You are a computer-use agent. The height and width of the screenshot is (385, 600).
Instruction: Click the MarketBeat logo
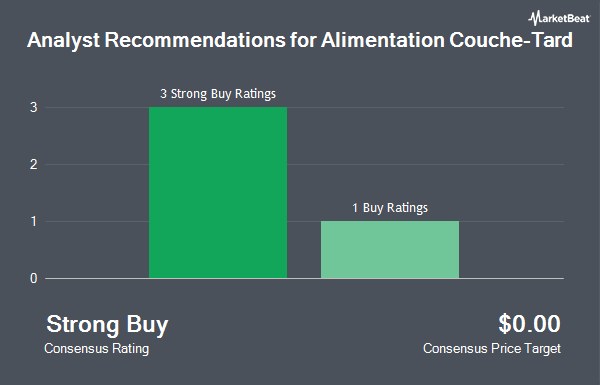559,18
